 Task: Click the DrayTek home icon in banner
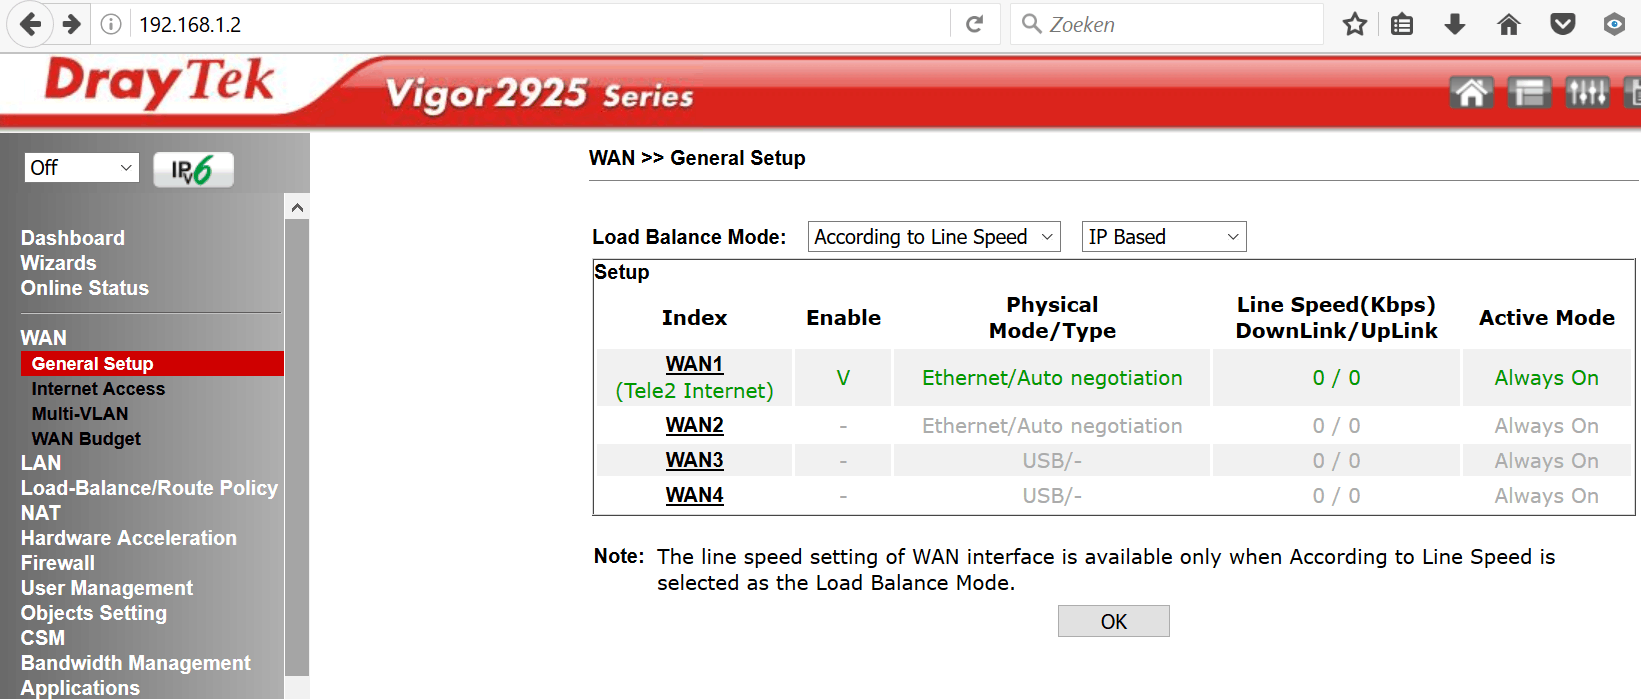coord(1471,93)
